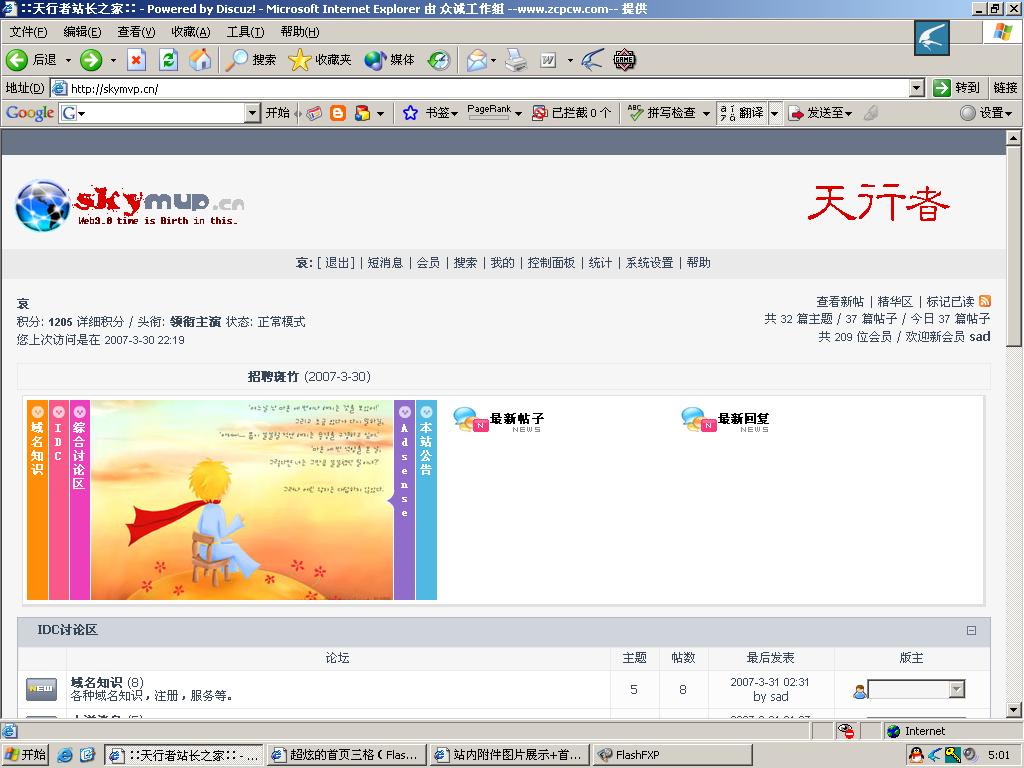Open the 翻译 dropdown arrow
The height and width of the screenshot is (768, 1024).
[x=775, y=114]
